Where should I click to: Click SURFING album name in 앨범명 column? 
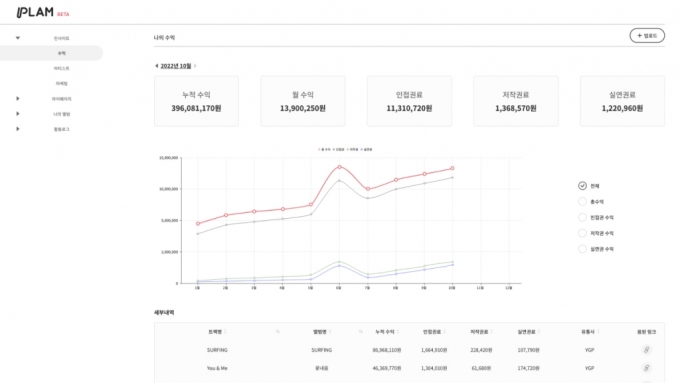click(x=321, y=350)
